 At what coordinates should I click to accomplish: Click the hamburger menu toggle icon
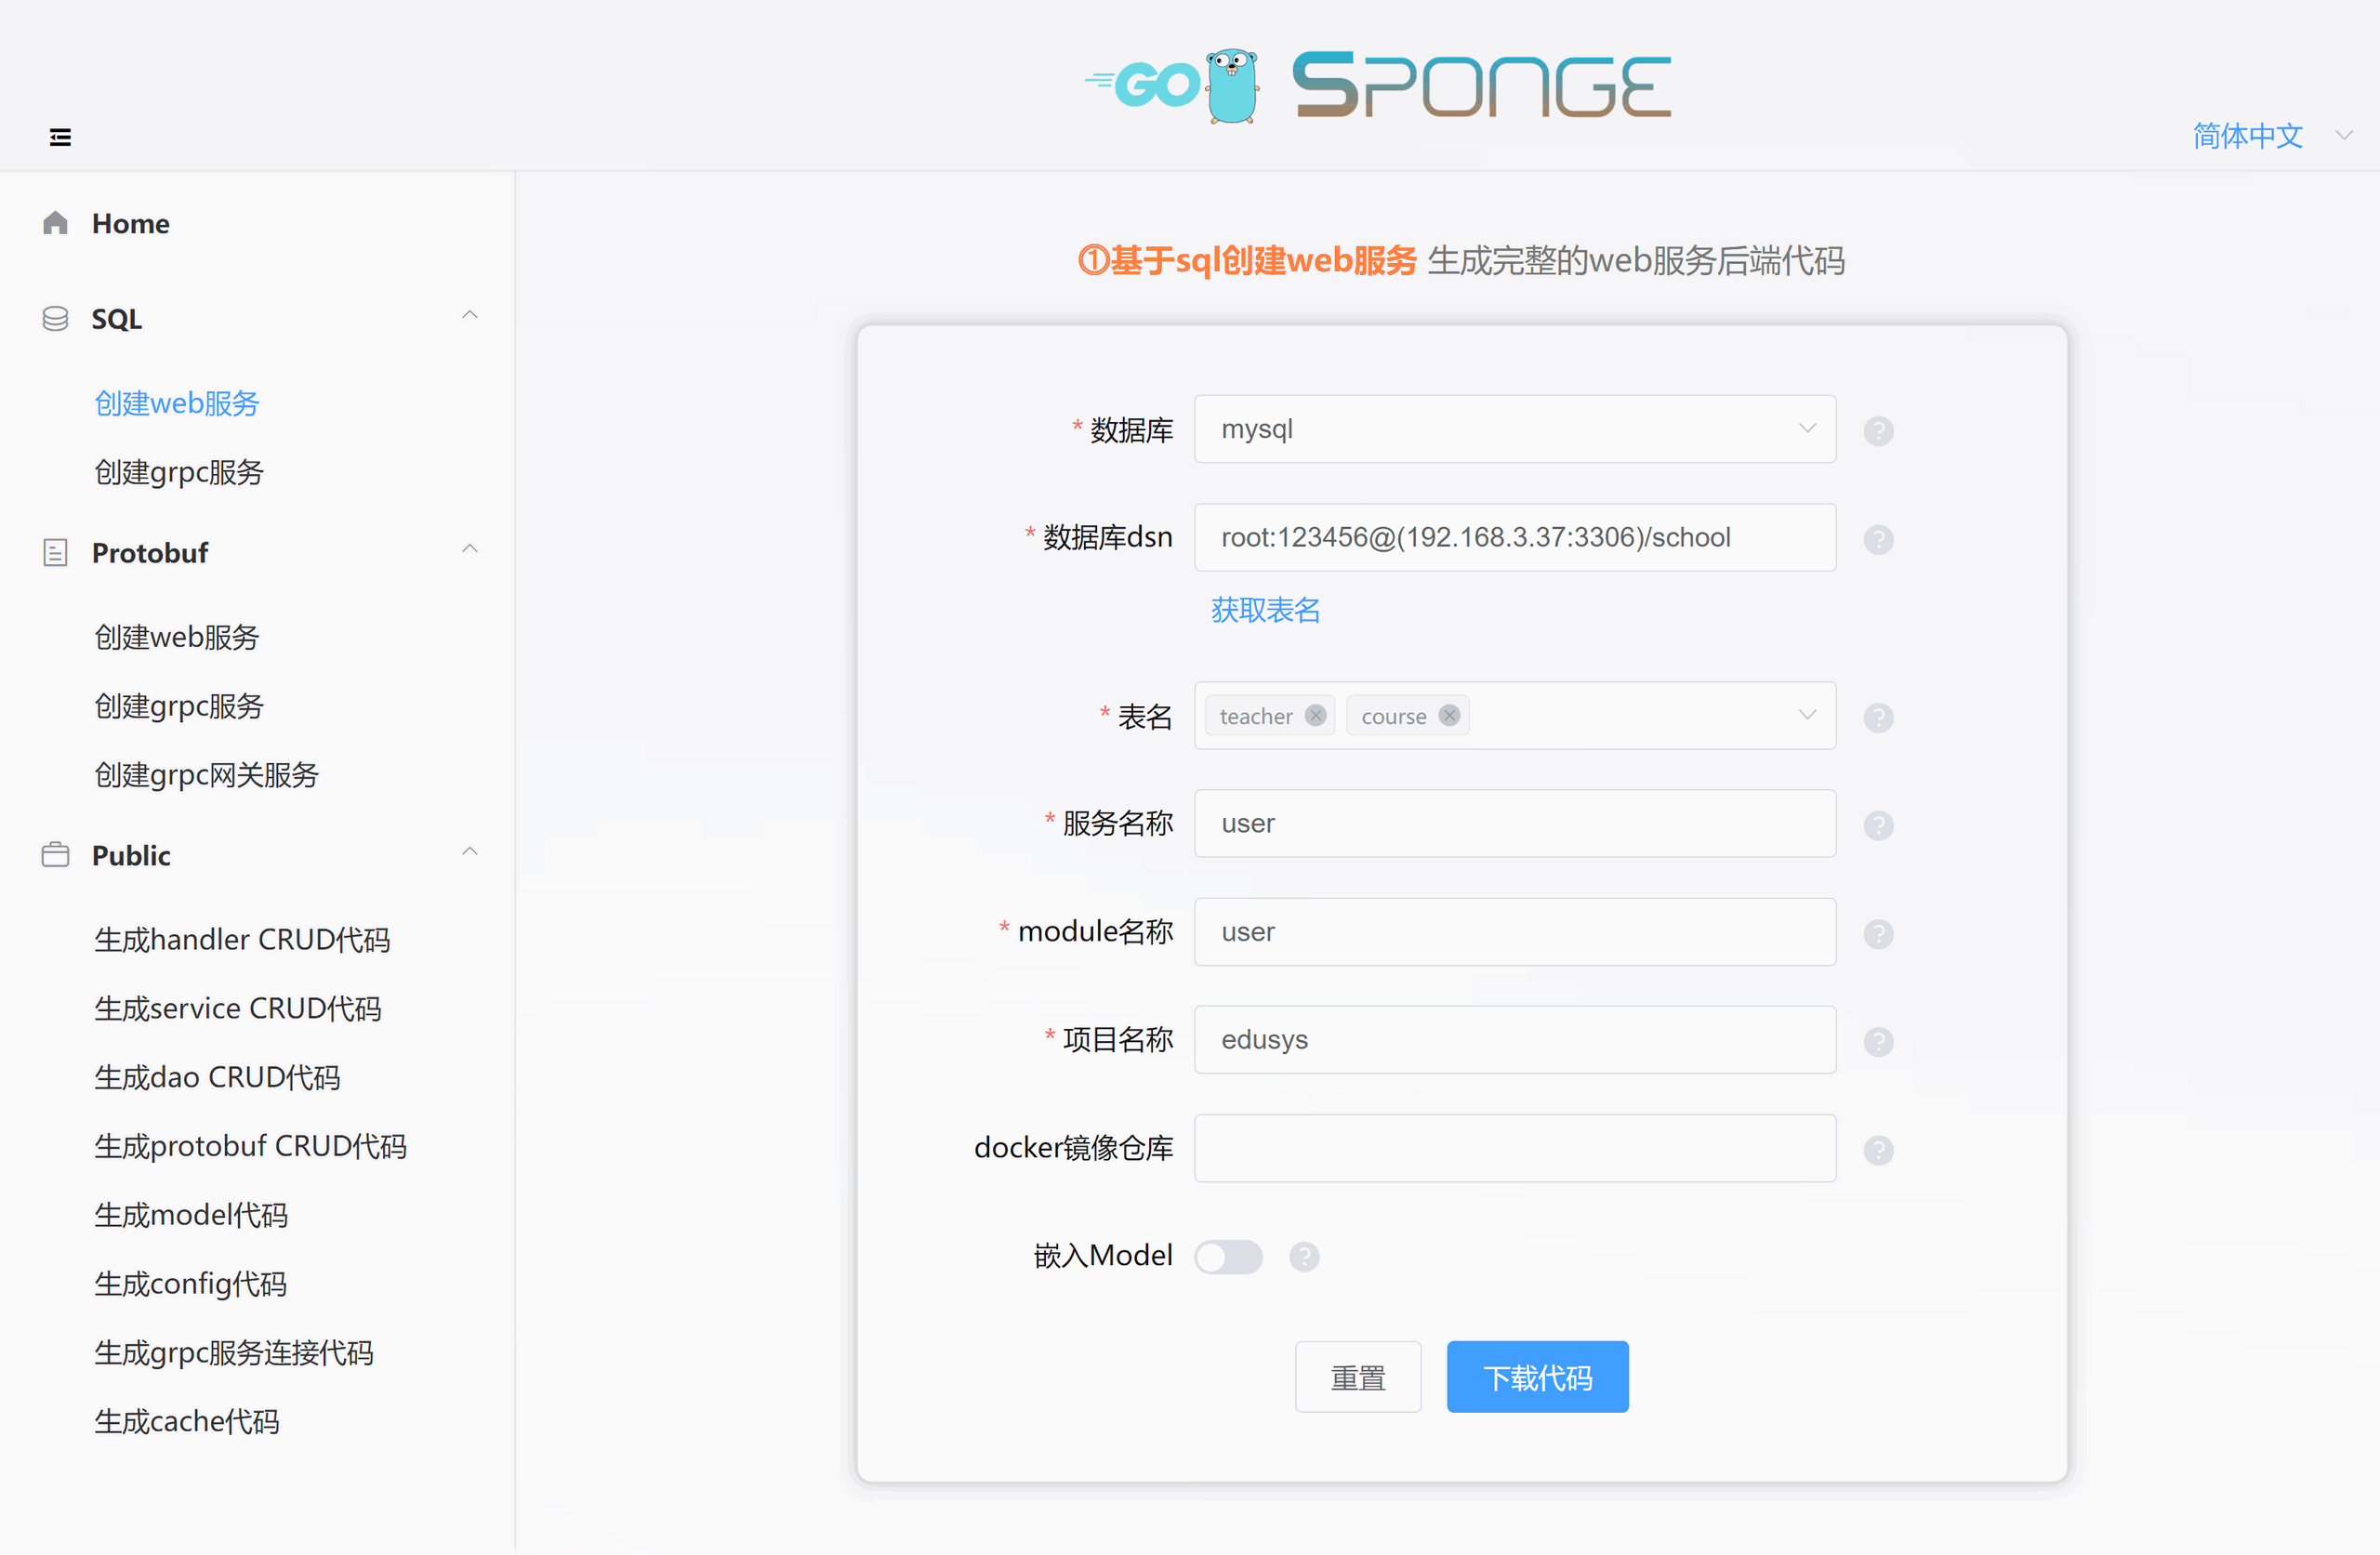(x=59, y=136)
